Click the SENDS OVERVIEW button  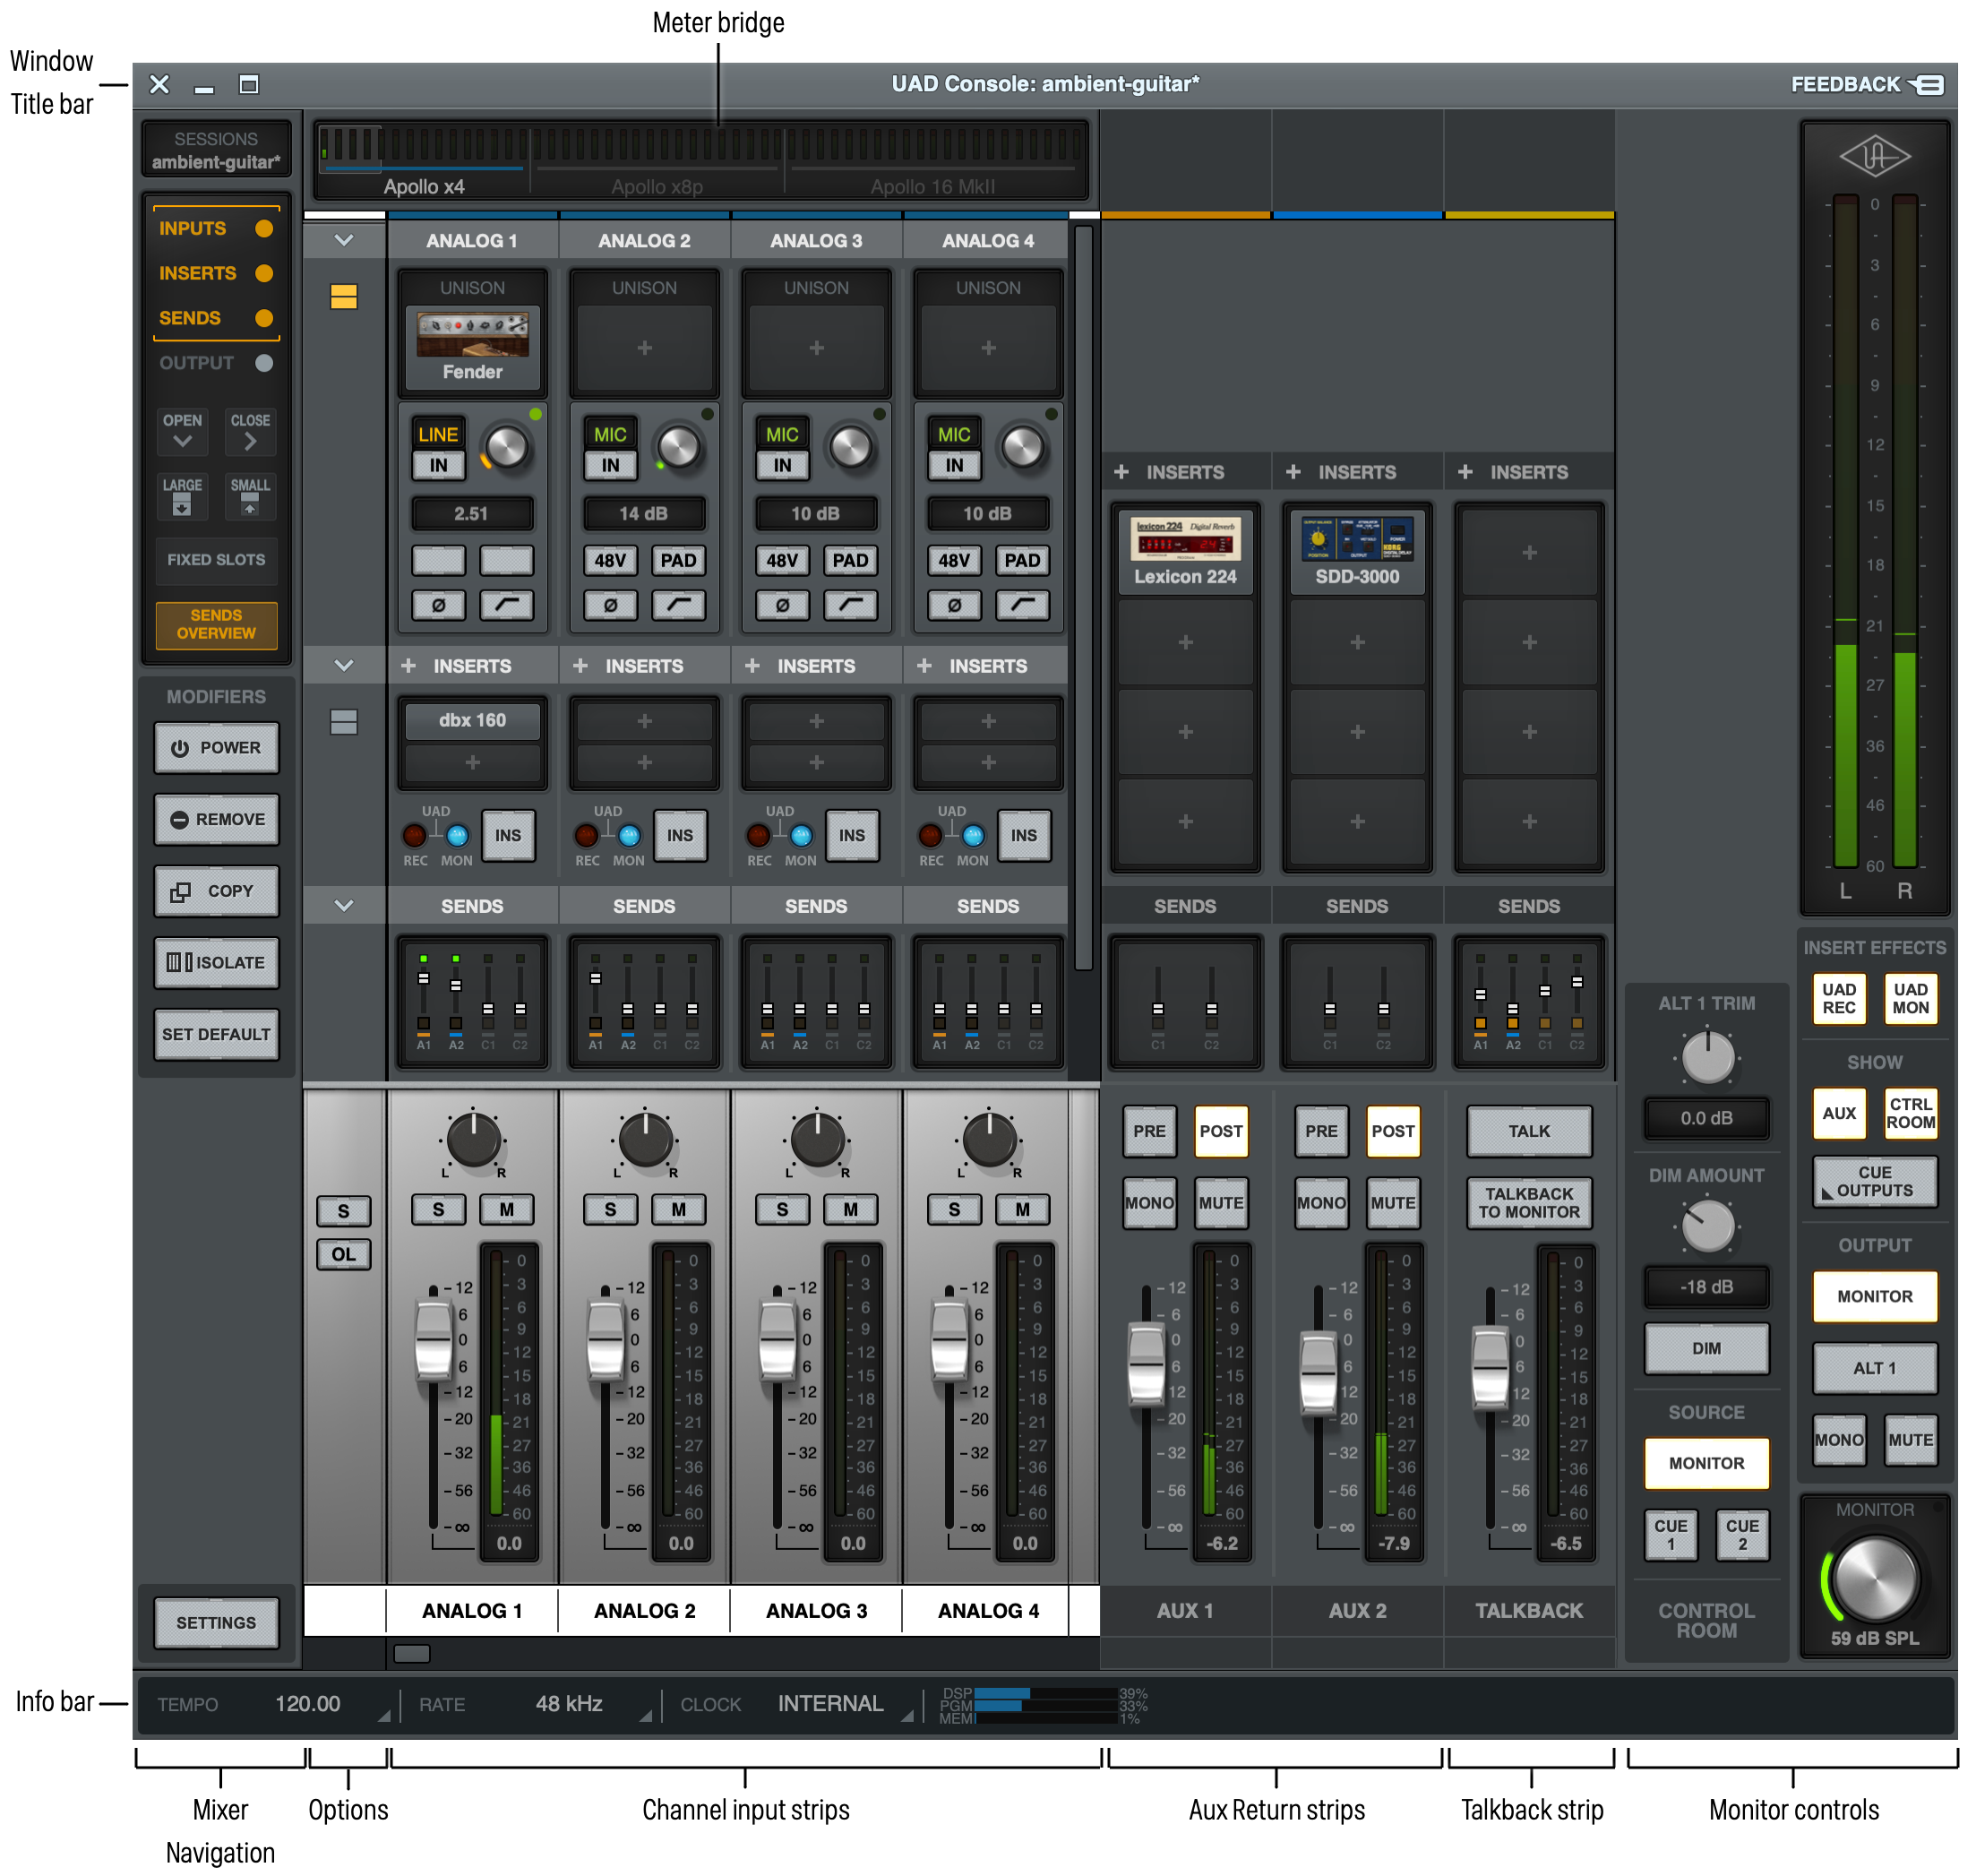(x=216, y=625)
